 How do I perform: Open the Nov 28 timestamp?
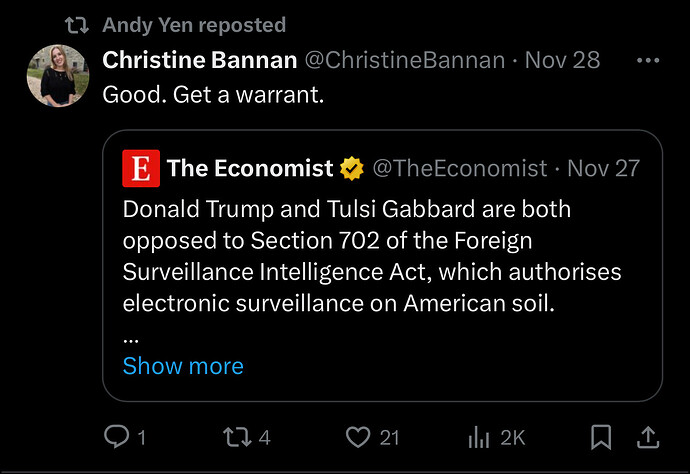pyautogui.click(x=562, y=60)
